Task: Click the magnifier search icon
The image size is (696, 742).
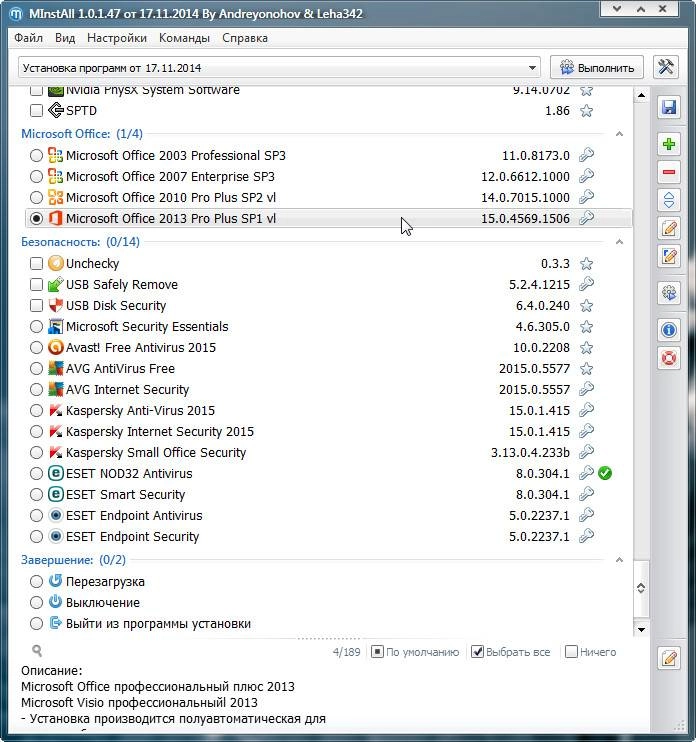Action: (37, 651)
